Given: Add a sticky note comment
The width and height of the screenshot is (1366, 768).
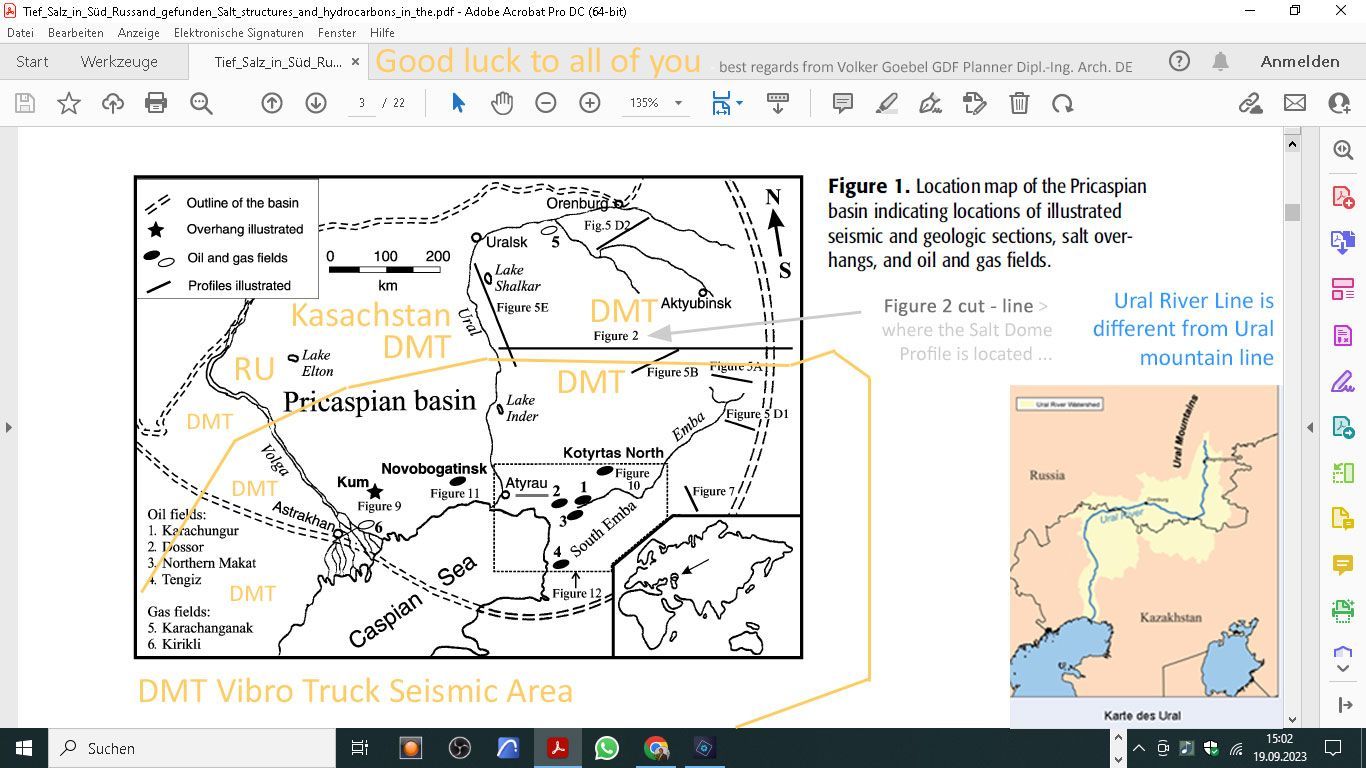Looking at the screenshot, I should coord(842,103).
